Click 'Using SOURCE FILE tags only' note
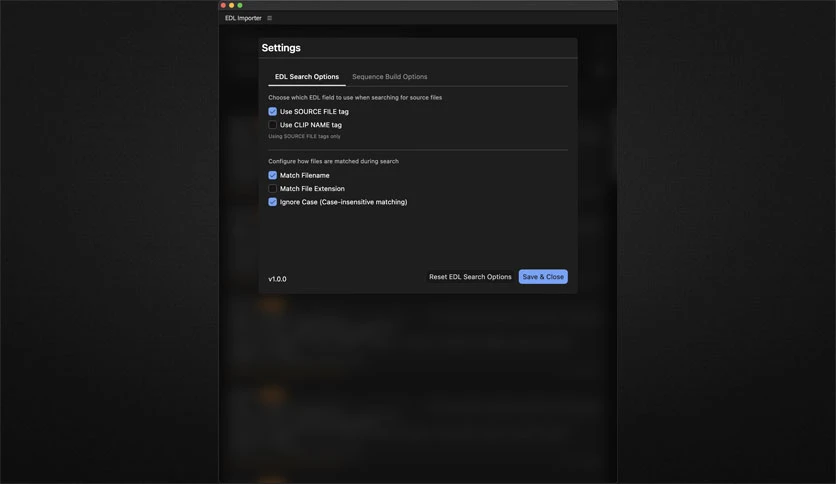The image size is (836, 484). [x=304, y=136]
